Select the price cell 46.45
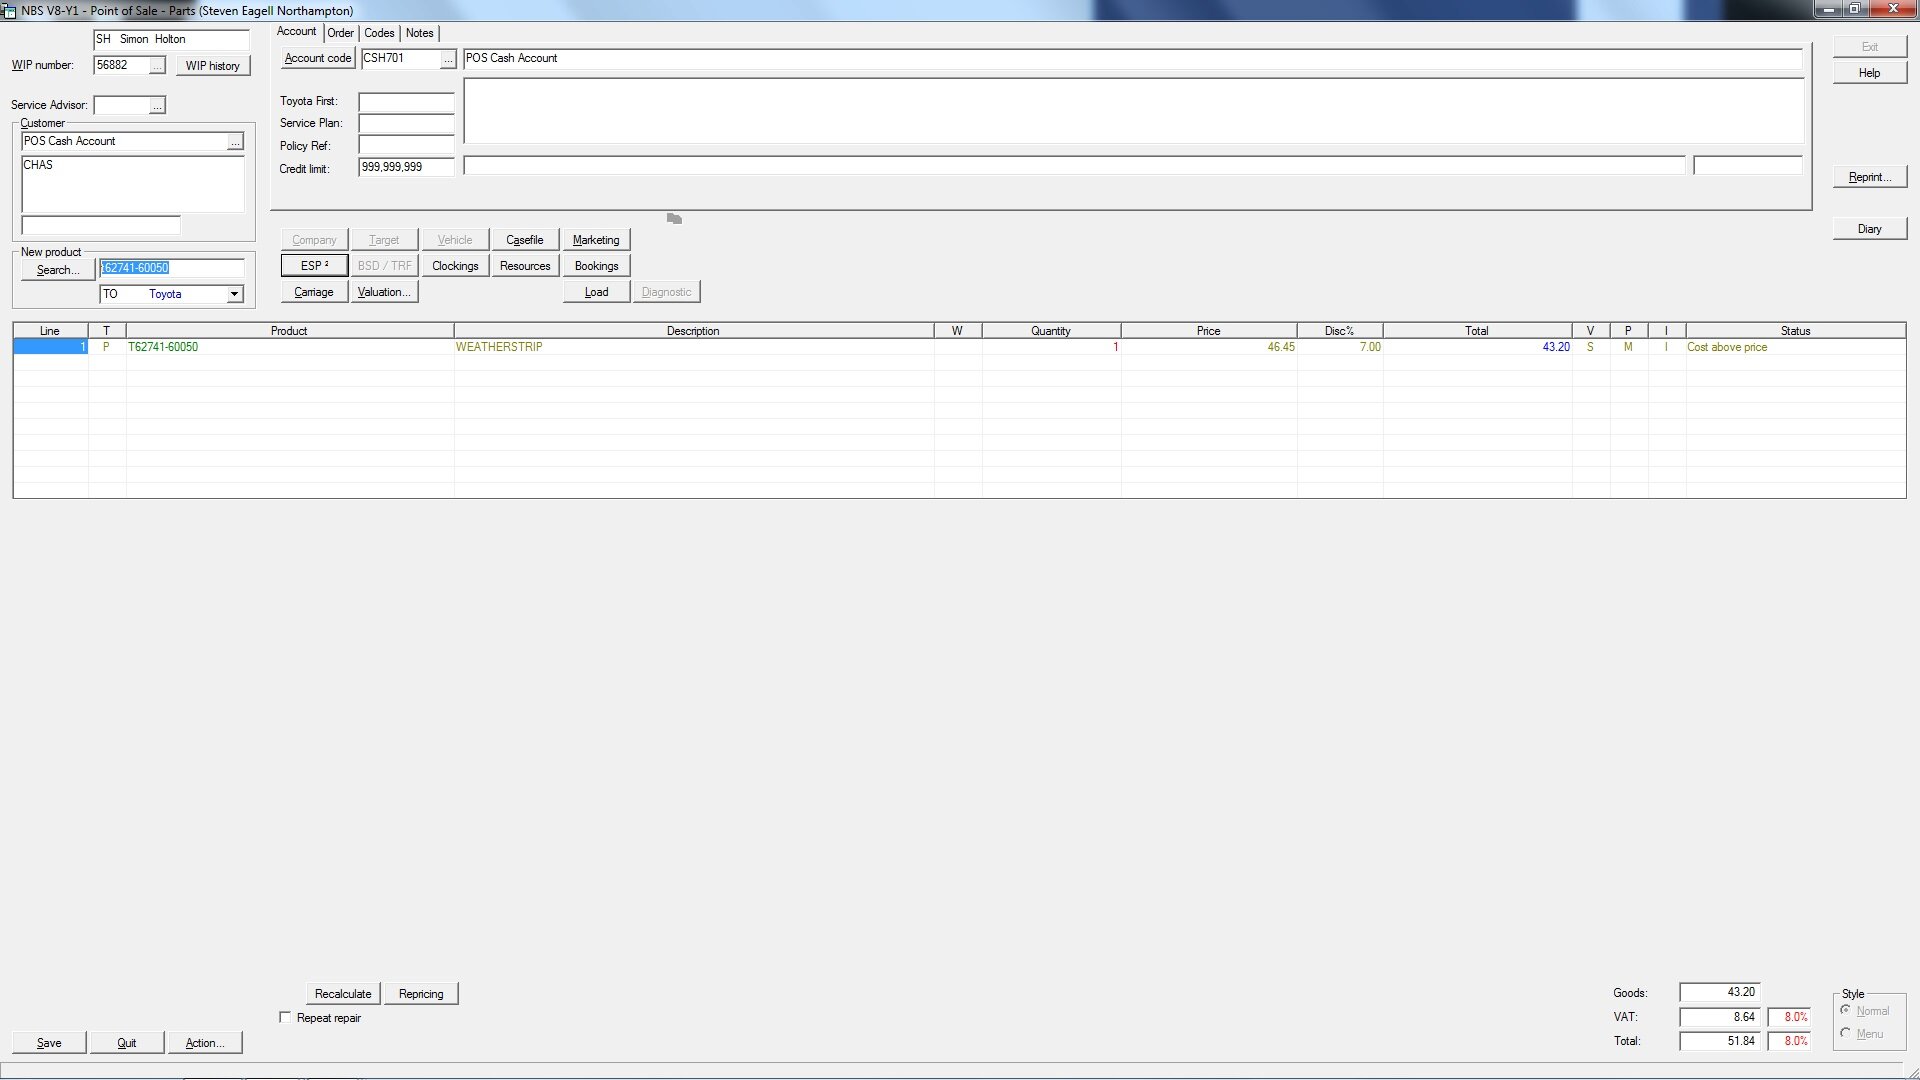 click(x=1209, y=347)
